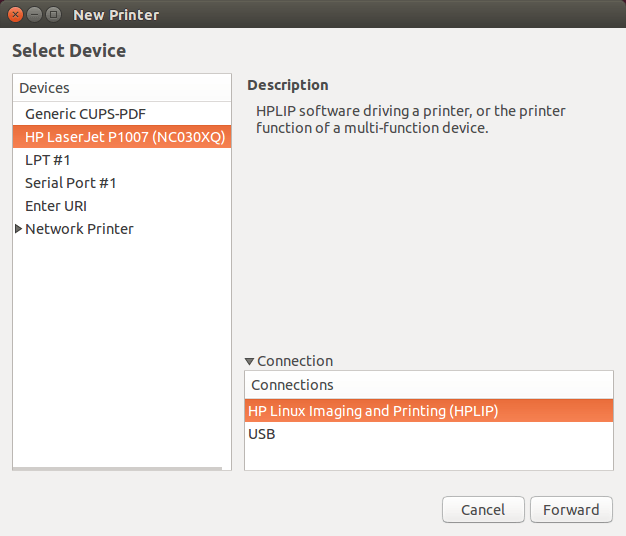Expand the Network Printer tree arrow

click(18, 229)
